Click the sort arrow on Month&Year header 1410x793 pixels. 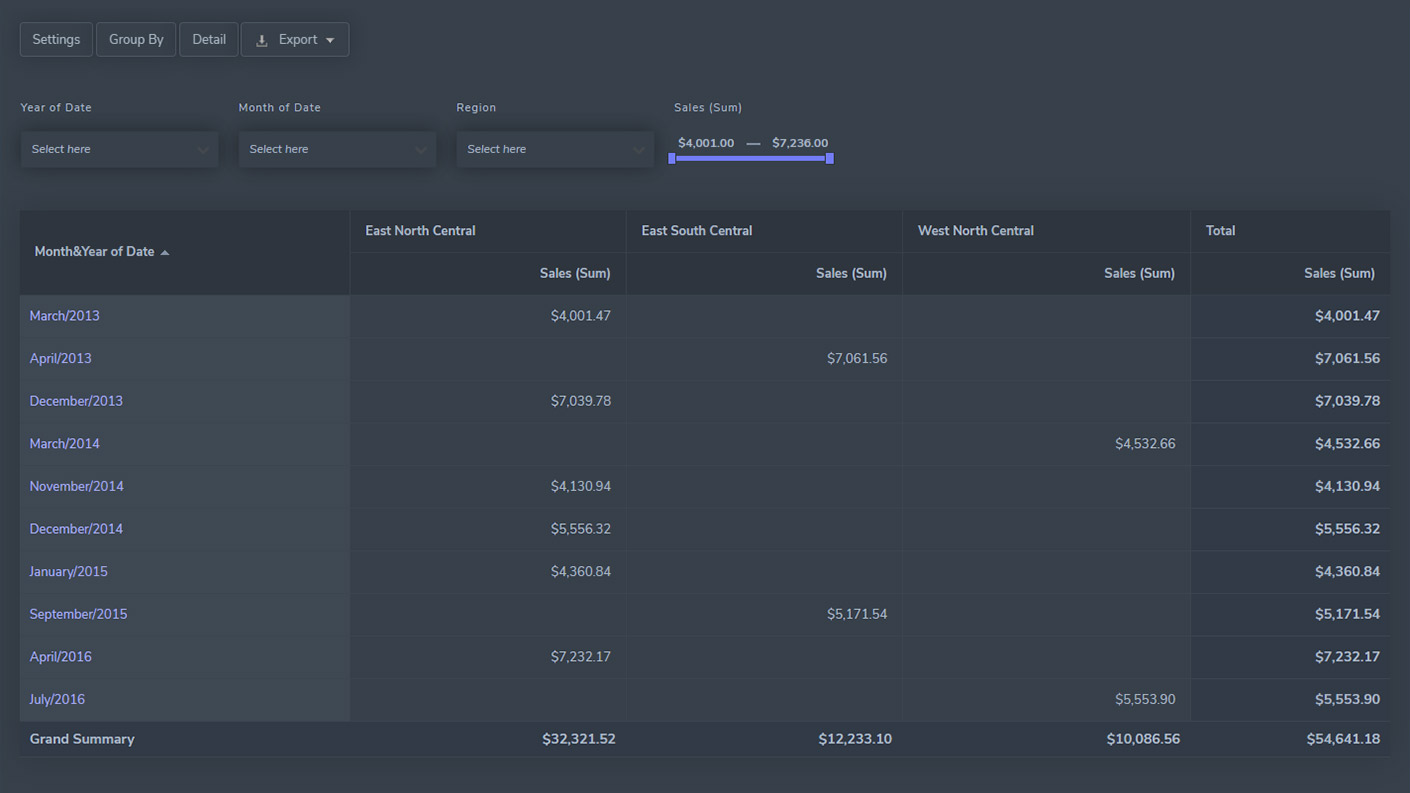(x=165, y=253)
